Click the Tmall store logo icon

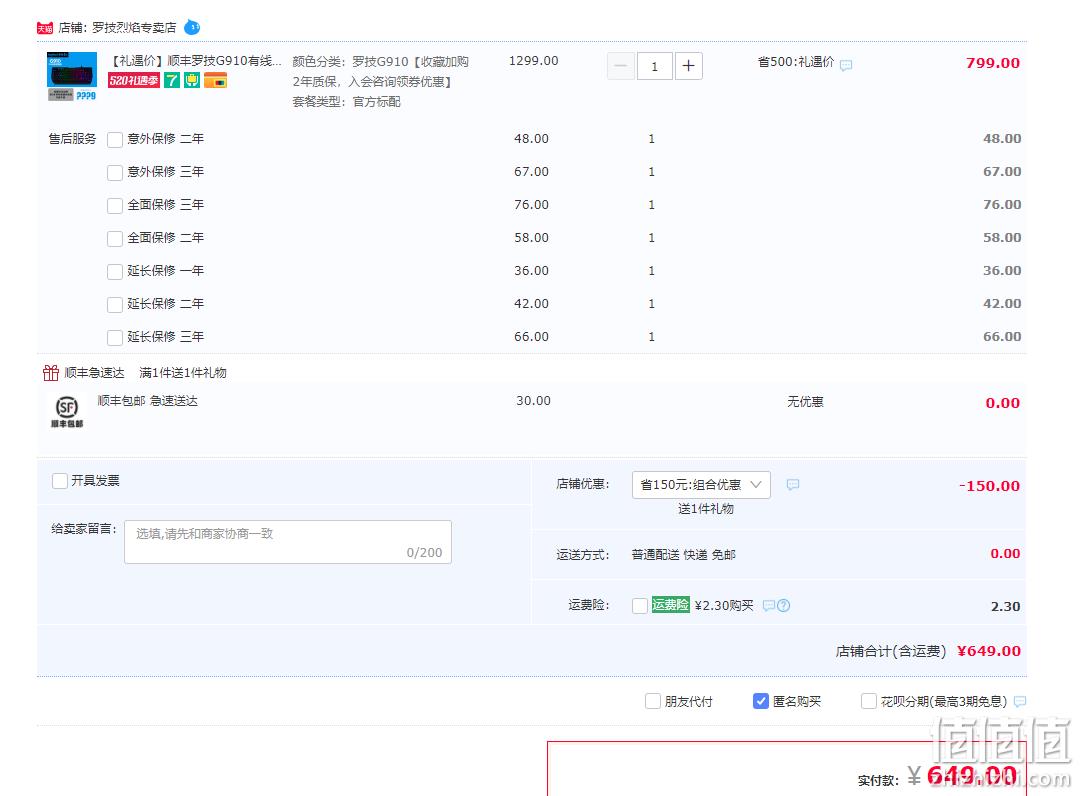pyautogui.click(x=45, y=28)
